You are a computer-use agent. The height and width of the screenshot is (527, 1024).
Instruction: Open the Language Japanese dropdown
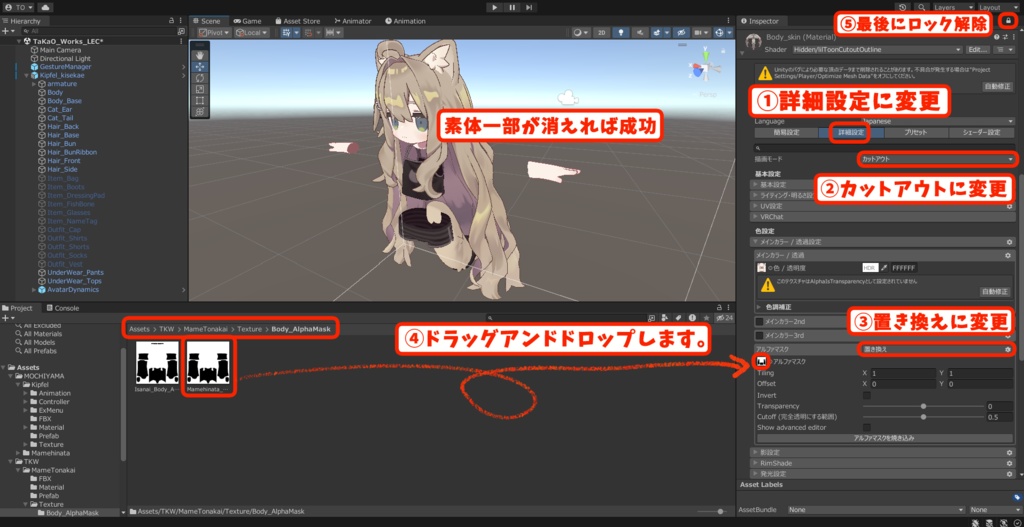coord(936,121)
